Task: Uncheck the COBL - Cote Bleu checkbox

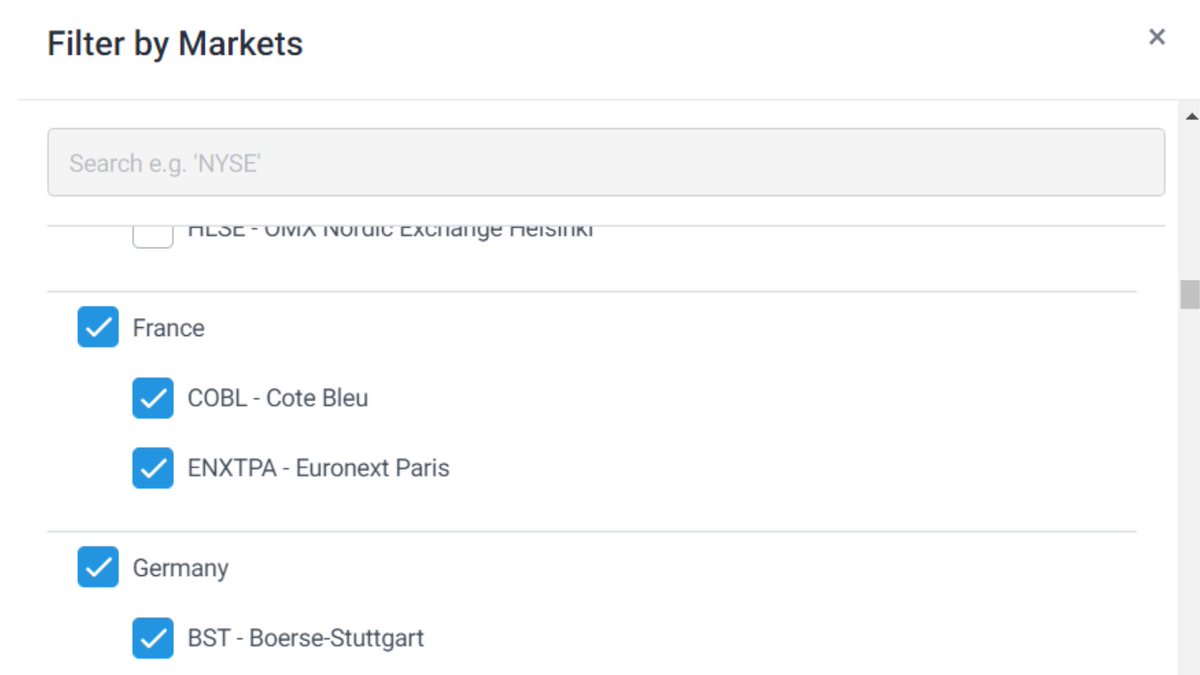Action: [153, 398]
